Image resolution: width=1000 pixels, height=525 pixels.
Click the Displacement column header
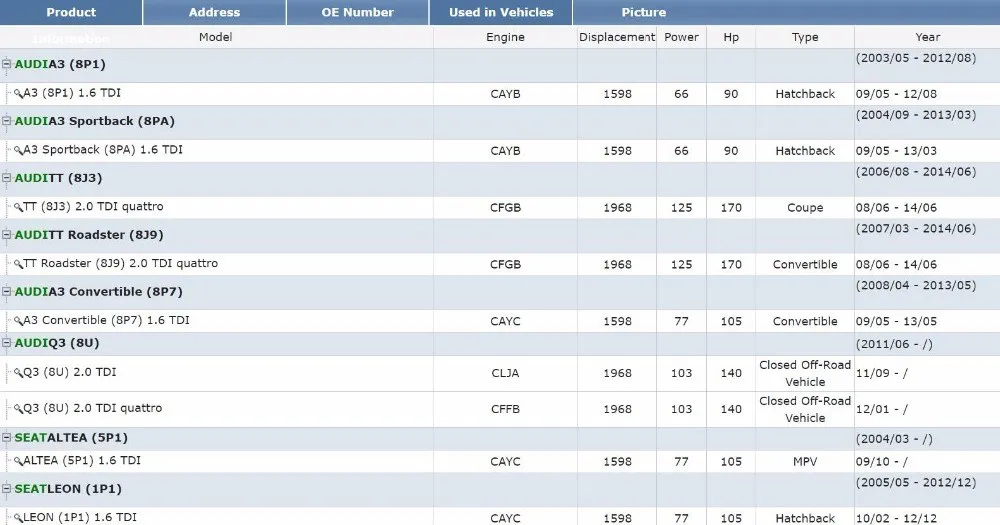(x=617, y=37)
